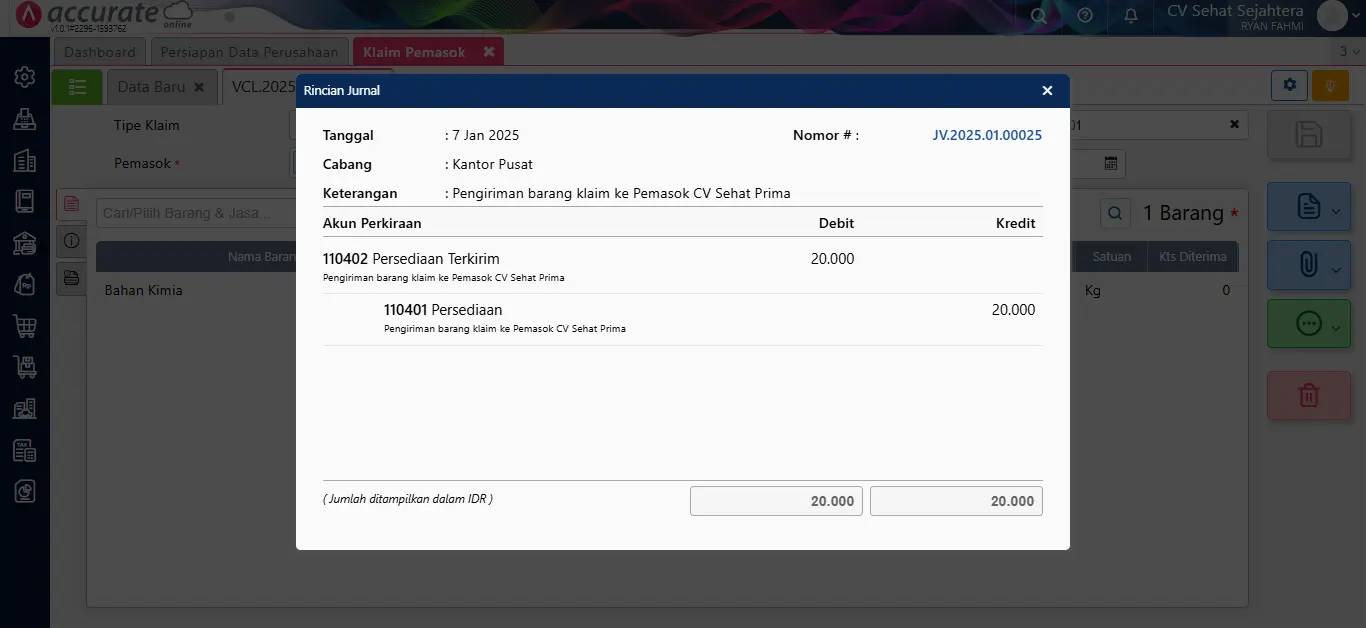The image size is (1366, 628).
Task: Open the general ledger book sidebar icon
Action: point(25,201)
